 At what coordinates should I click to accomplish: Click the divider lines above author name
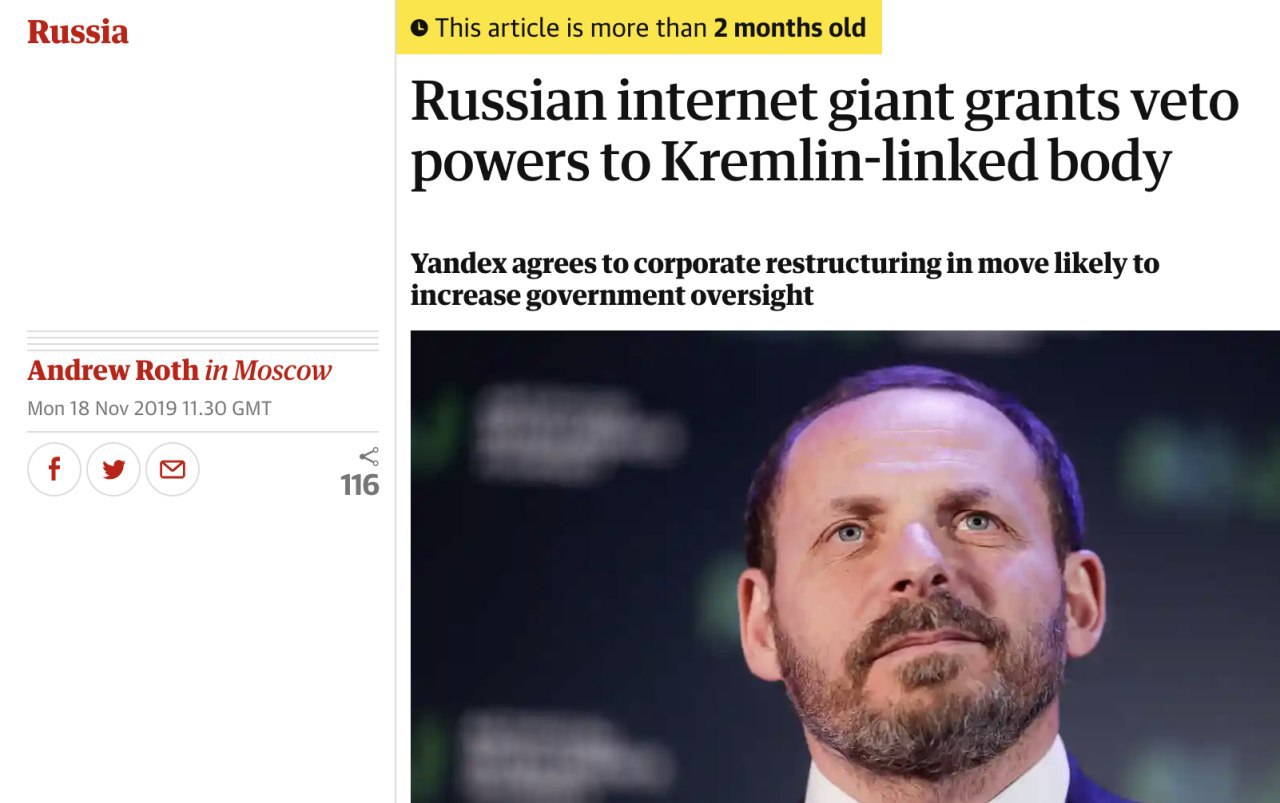[203, 340]
